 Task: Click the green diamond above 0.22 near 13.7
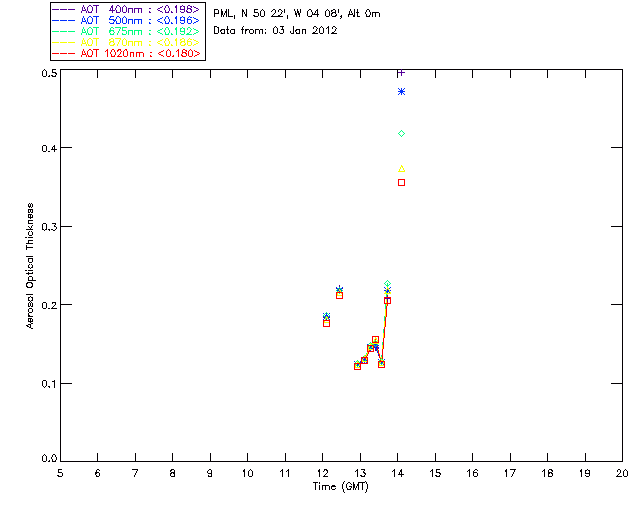pyautogui.click(x=387, y=283)
